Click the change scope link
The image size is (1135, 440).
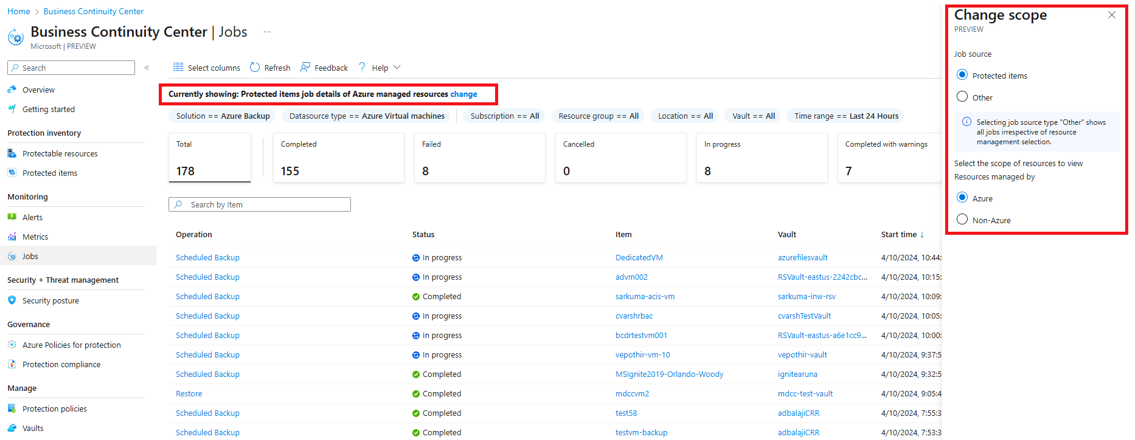coord(463,94)
